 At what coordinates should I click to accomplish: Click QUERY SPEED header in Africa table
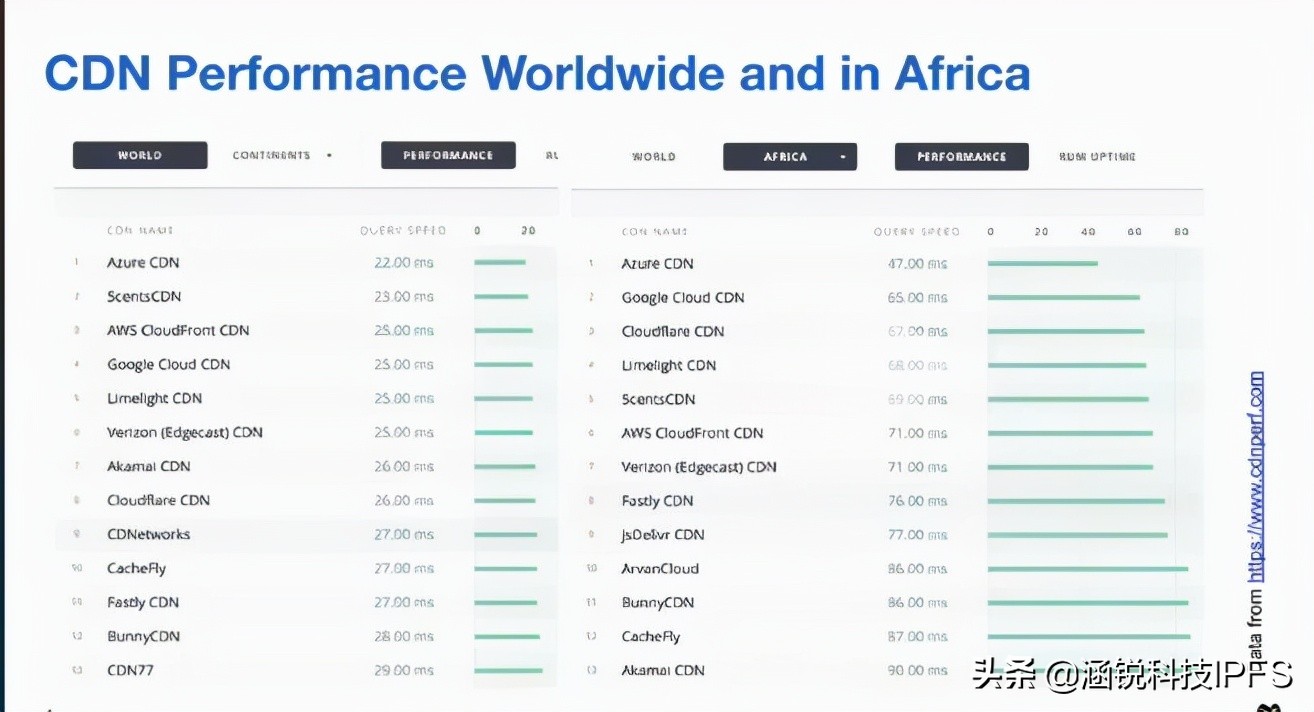click(x=916, y=232)
